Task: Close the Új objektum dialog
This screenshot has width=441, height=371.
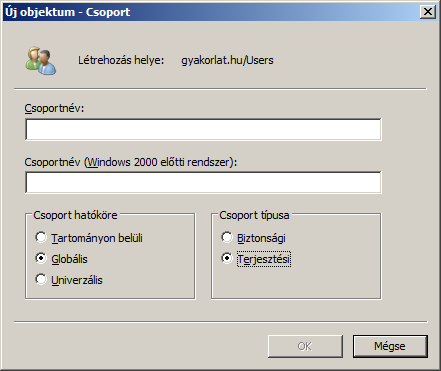Action: tap(428, 12)
